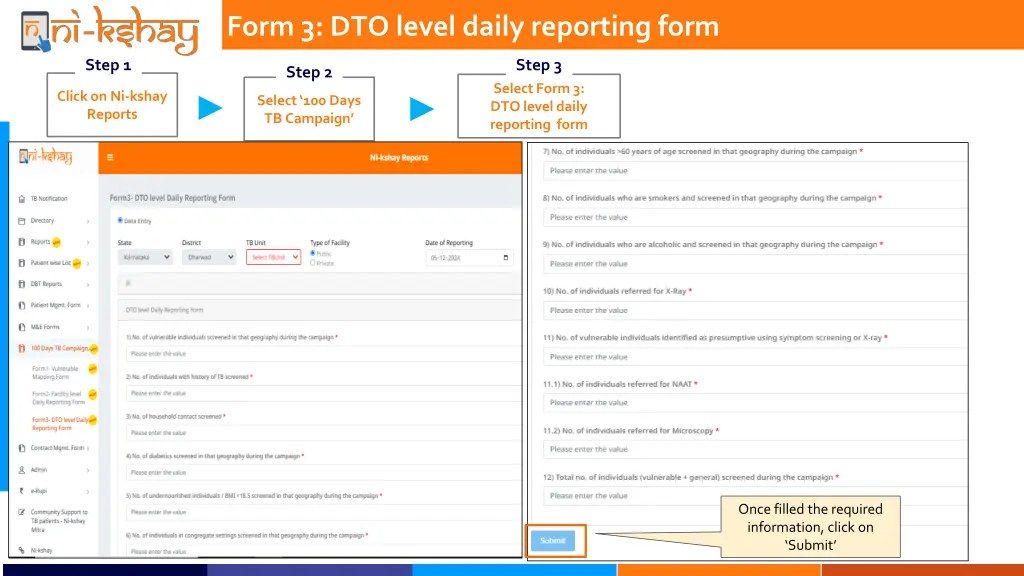Viewport: 1024px width, 576px height.
Task: Open the District dropdown showing Dharwad
Action: pos(209,257)
